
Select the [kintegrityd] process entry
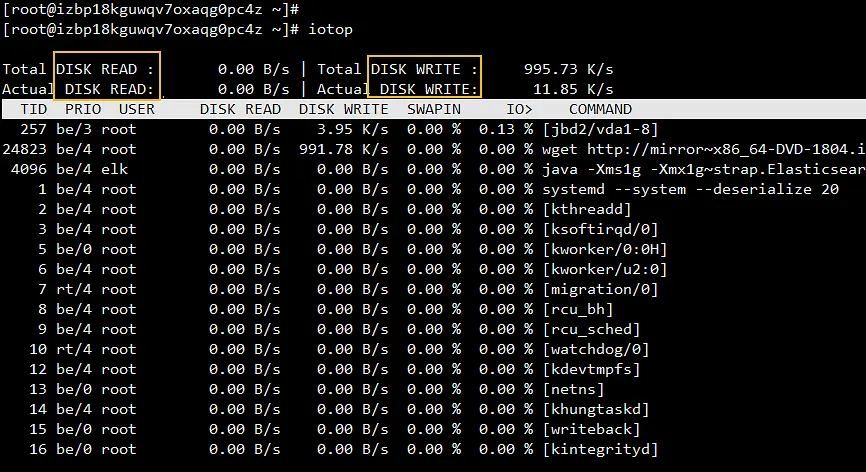pyautogui.click(x=600, y=449)
